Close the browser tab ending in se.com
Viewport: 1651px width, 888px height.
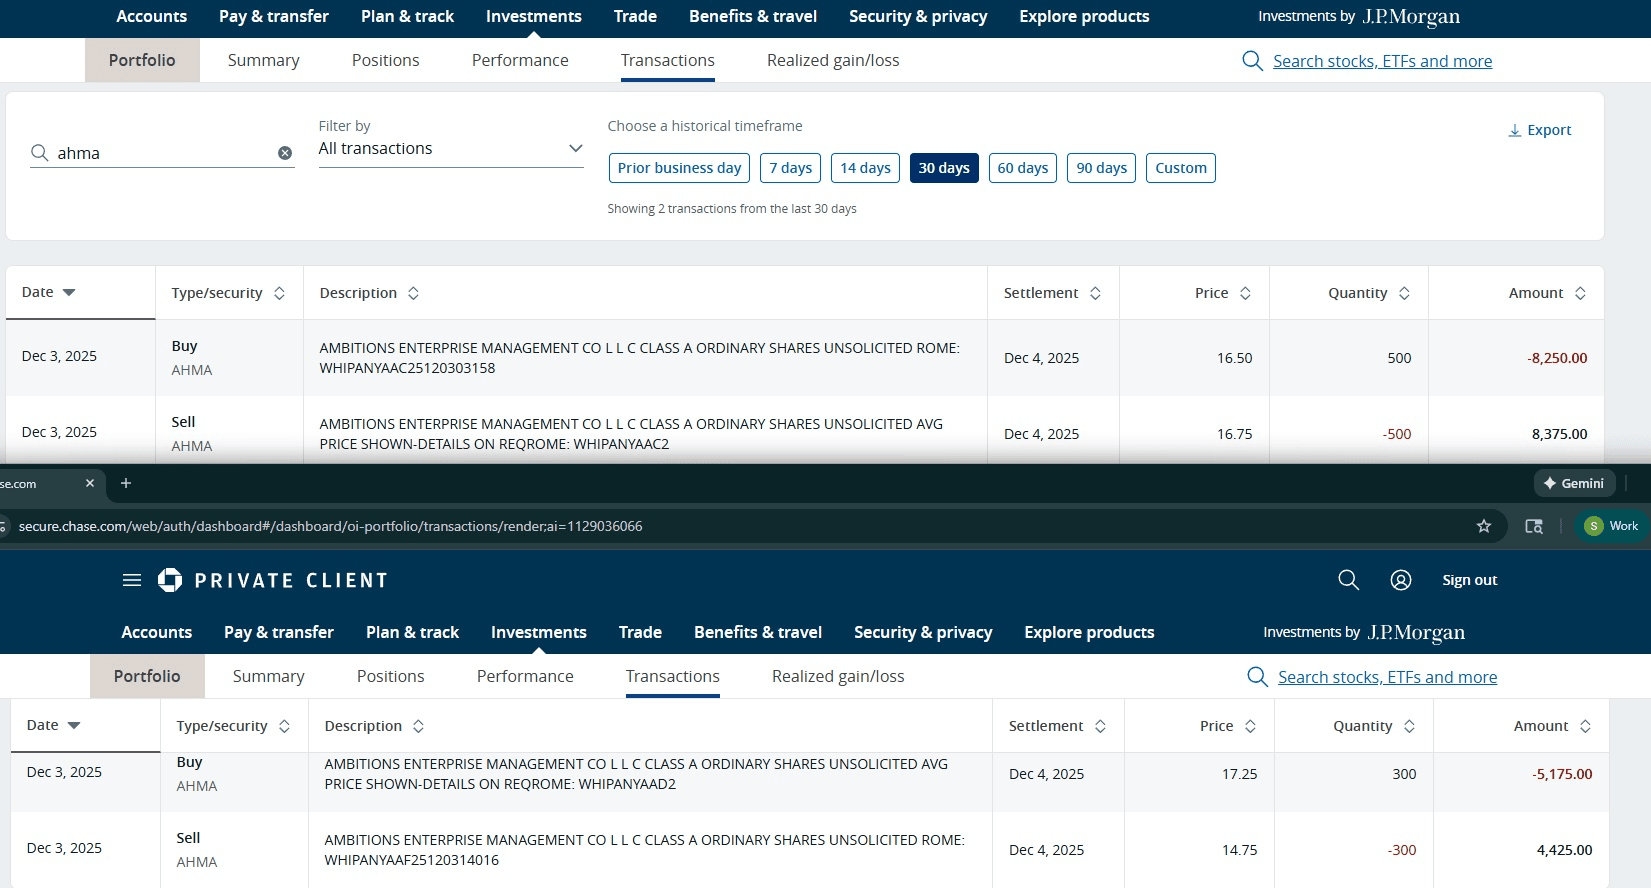tap(90, 483)
